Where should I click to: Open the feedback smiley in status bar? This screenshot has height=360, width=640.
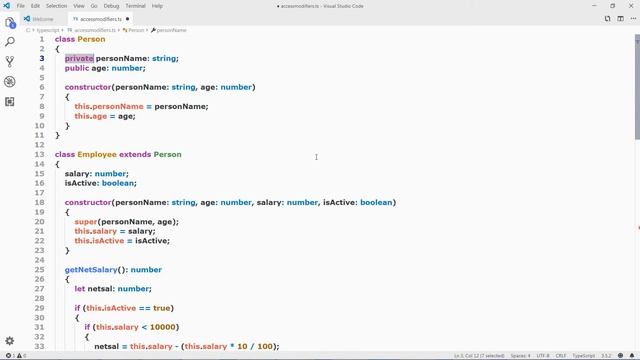pos(620,356)
